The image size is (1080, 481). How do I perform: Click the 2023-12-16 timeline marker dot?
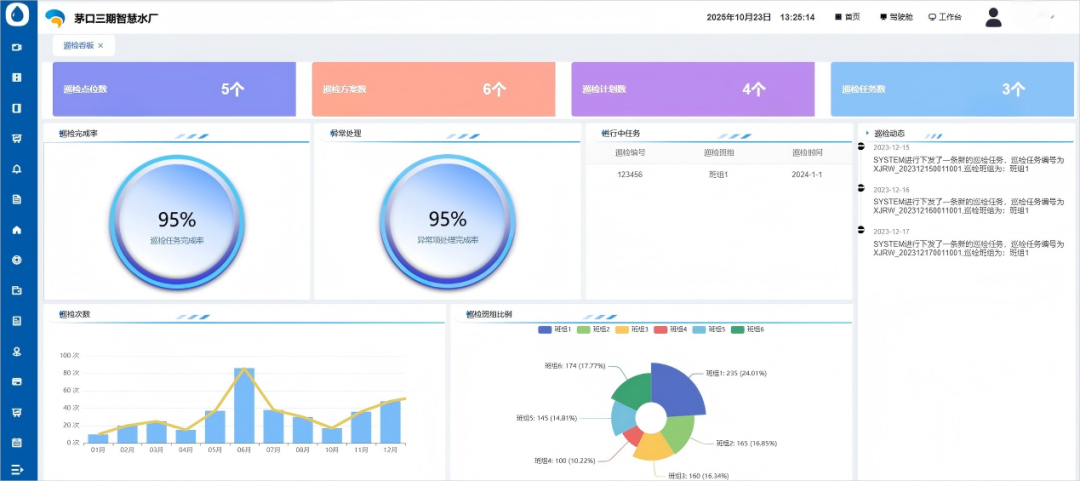pos(861,187)
